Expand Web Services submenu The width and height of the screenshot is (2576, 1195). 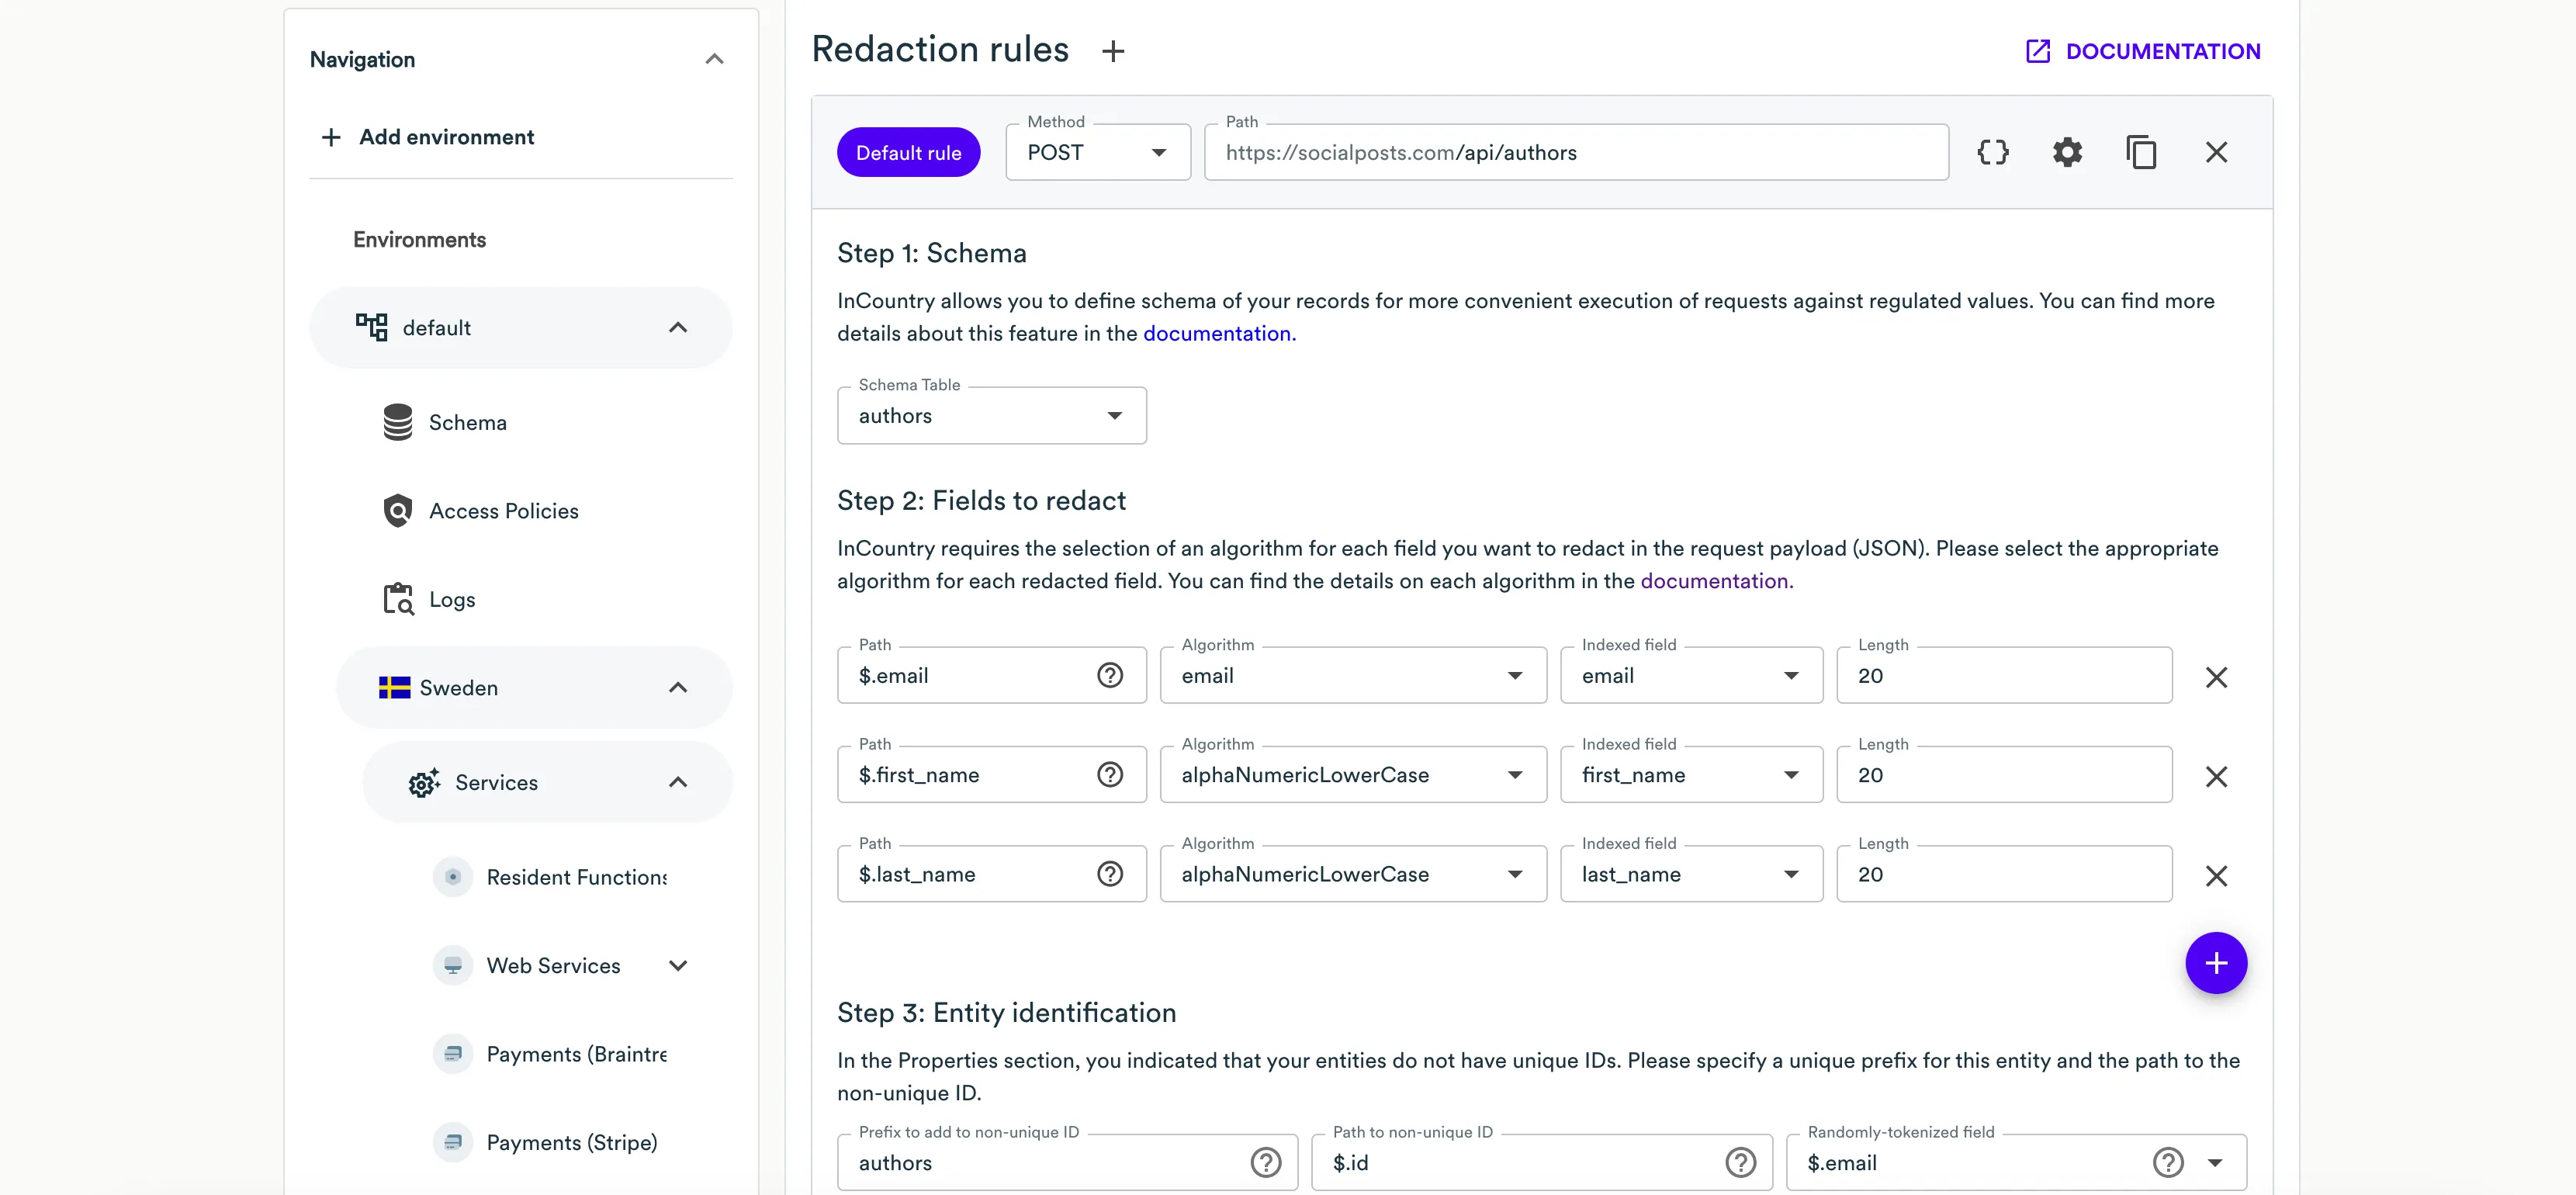677,966
